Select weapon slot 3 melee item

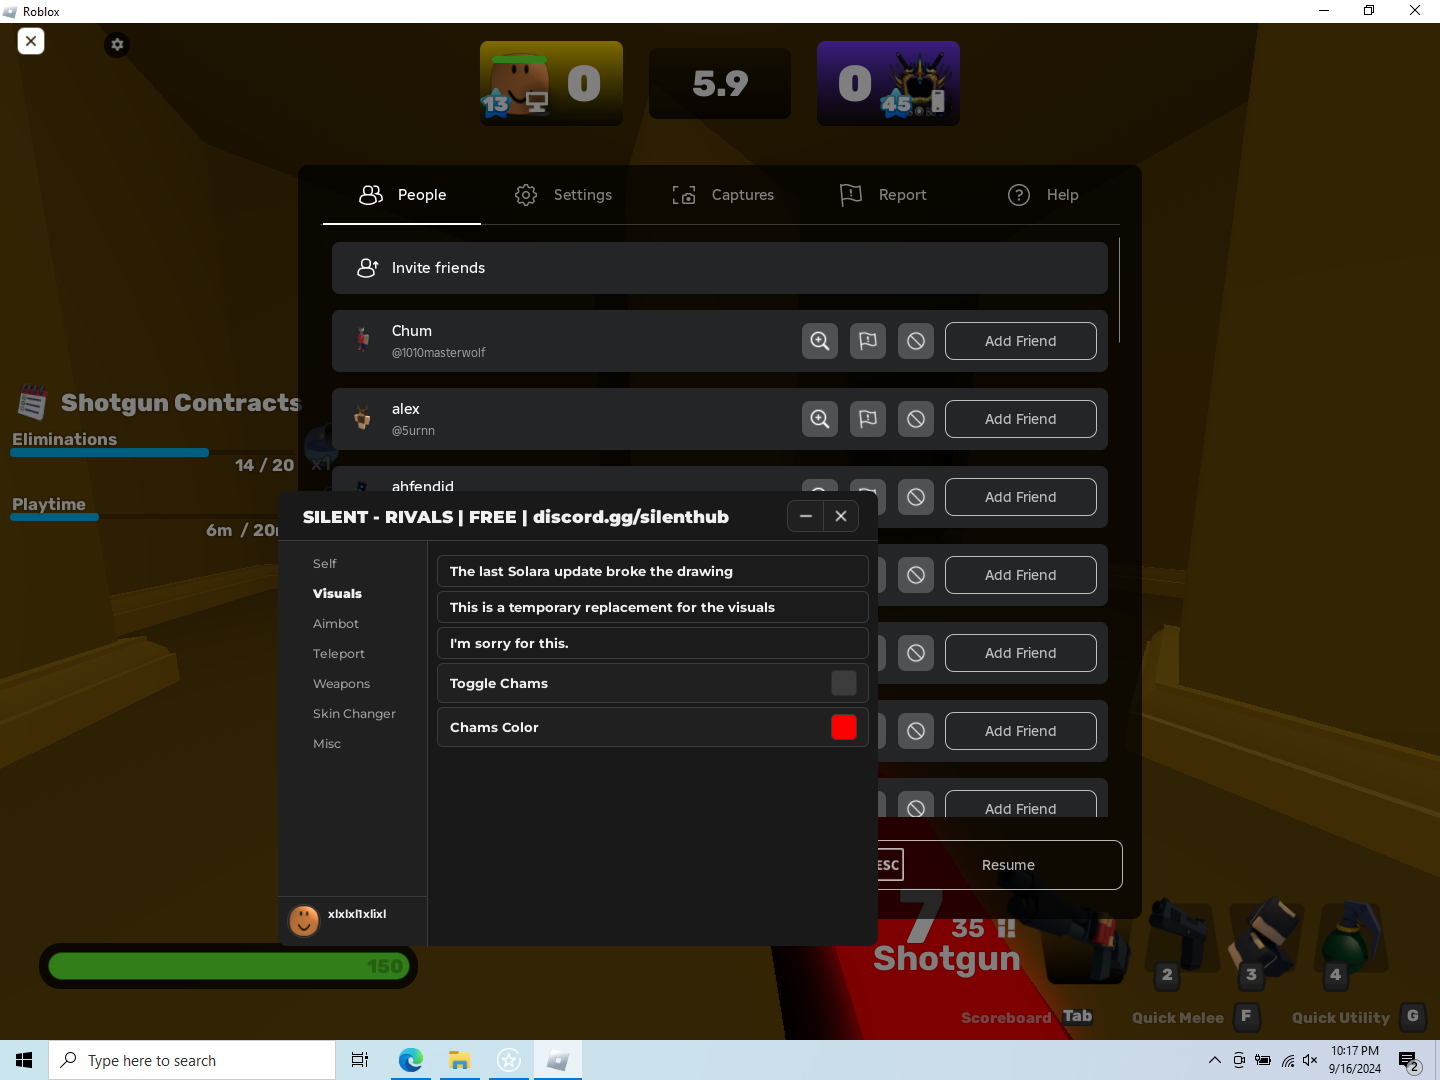tap(1264, 940)
